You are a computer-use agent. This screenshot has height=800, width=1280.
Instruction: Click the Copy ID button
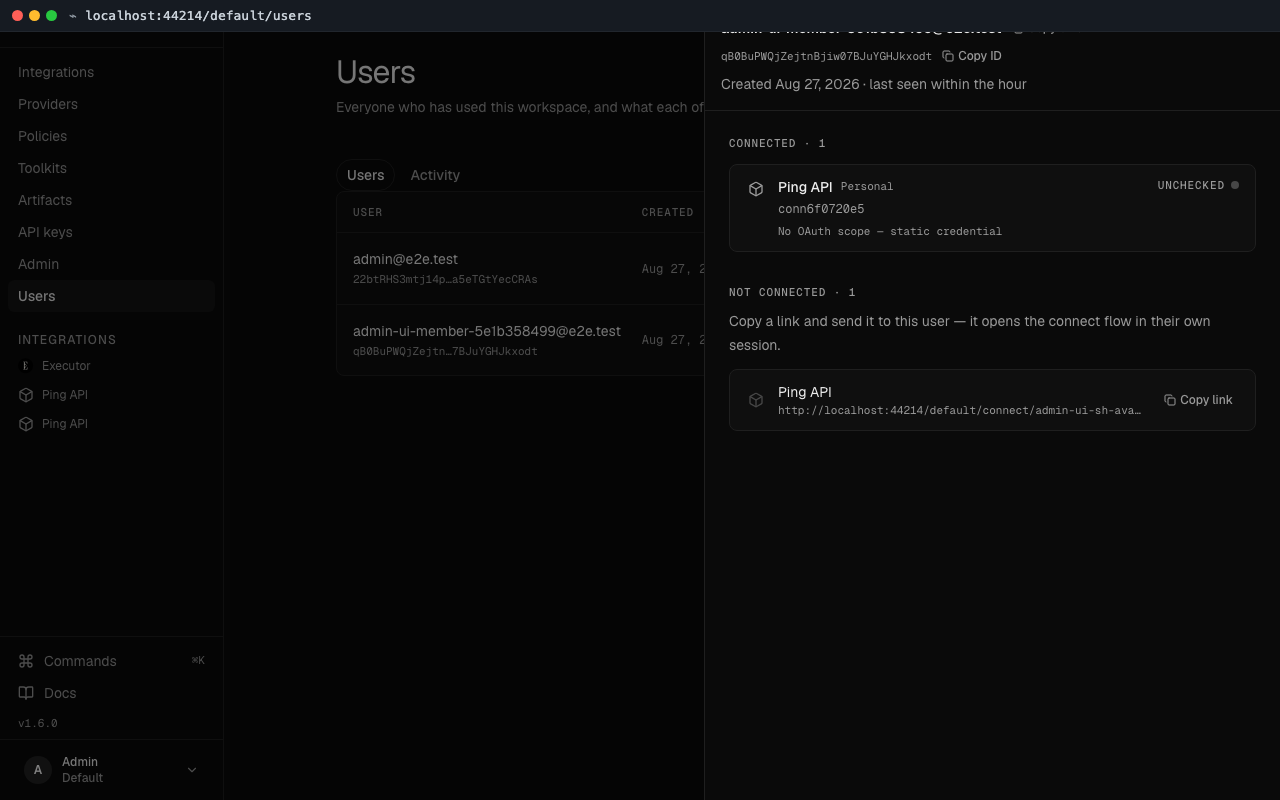[x=971, y=56]
